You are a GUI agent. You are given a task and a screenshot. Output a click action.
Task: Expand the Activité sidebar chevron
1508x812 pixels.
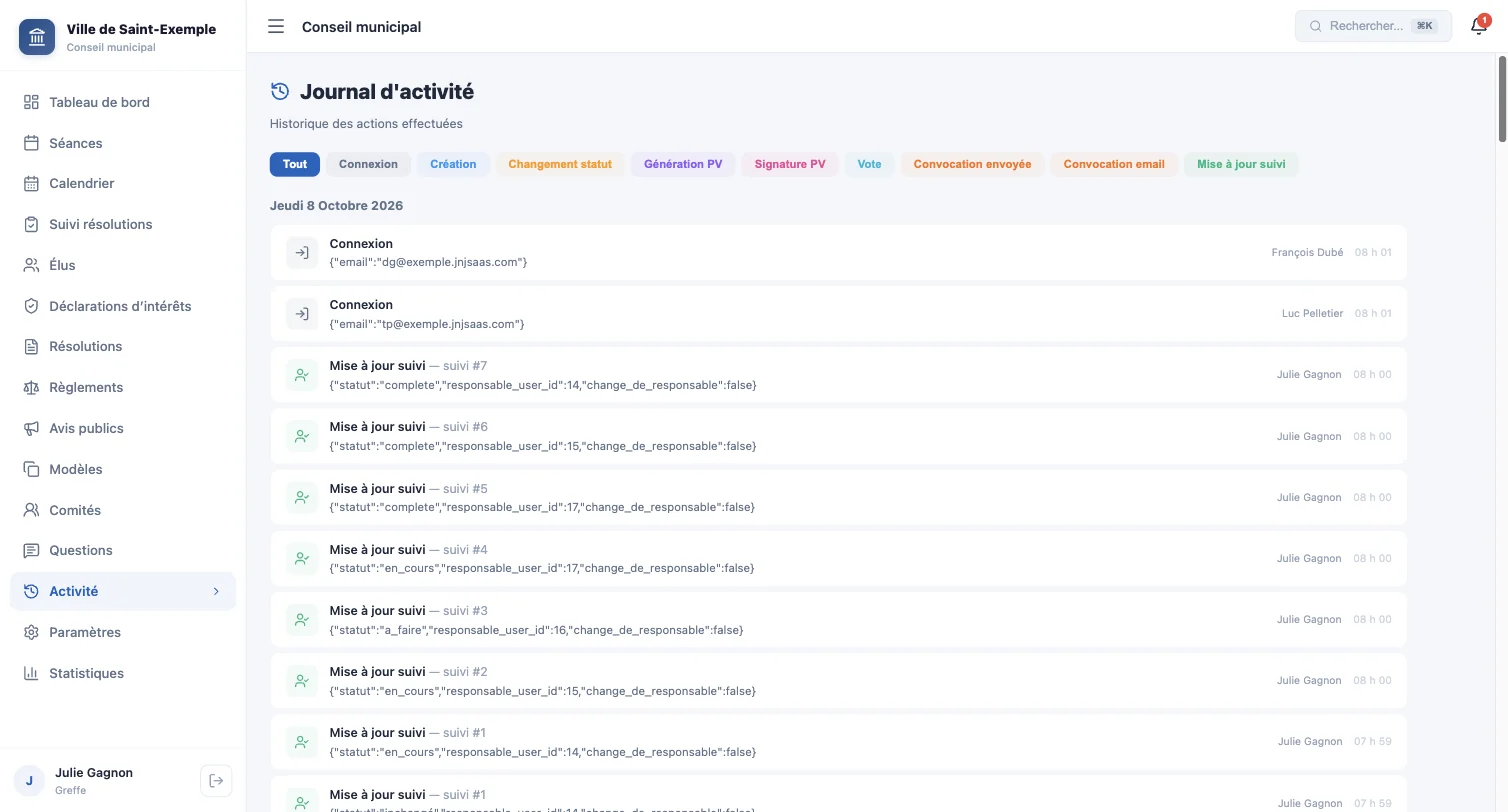tap(216, 591)
